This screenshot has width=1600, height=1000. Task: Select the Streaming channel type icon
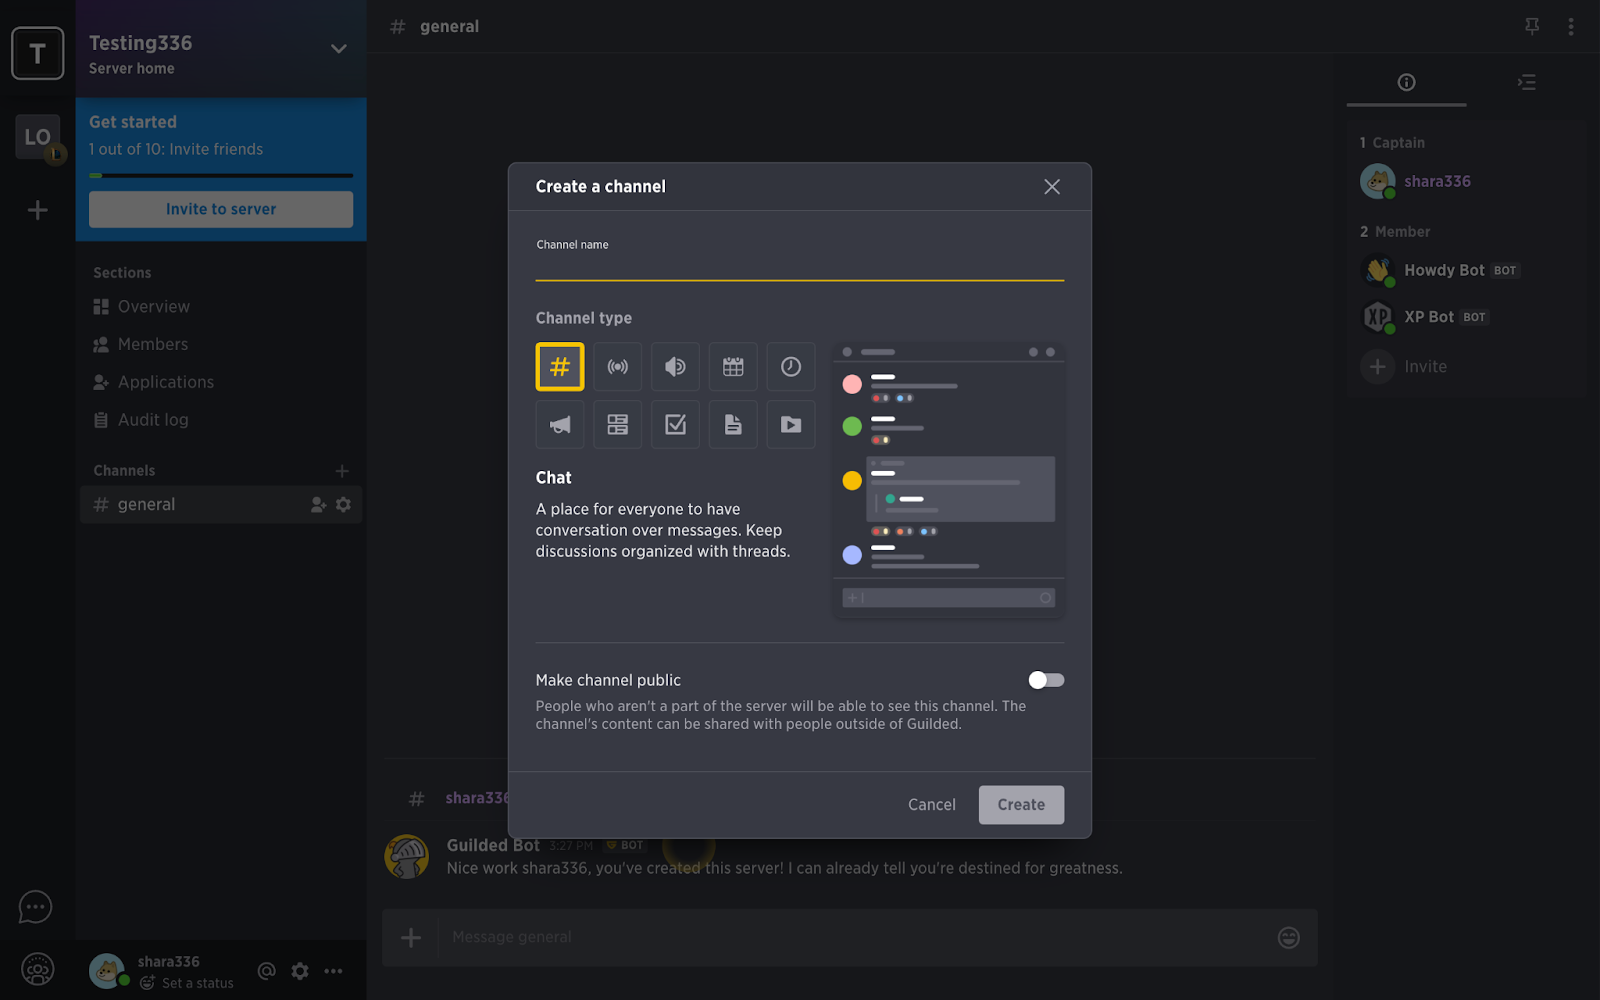618,367
